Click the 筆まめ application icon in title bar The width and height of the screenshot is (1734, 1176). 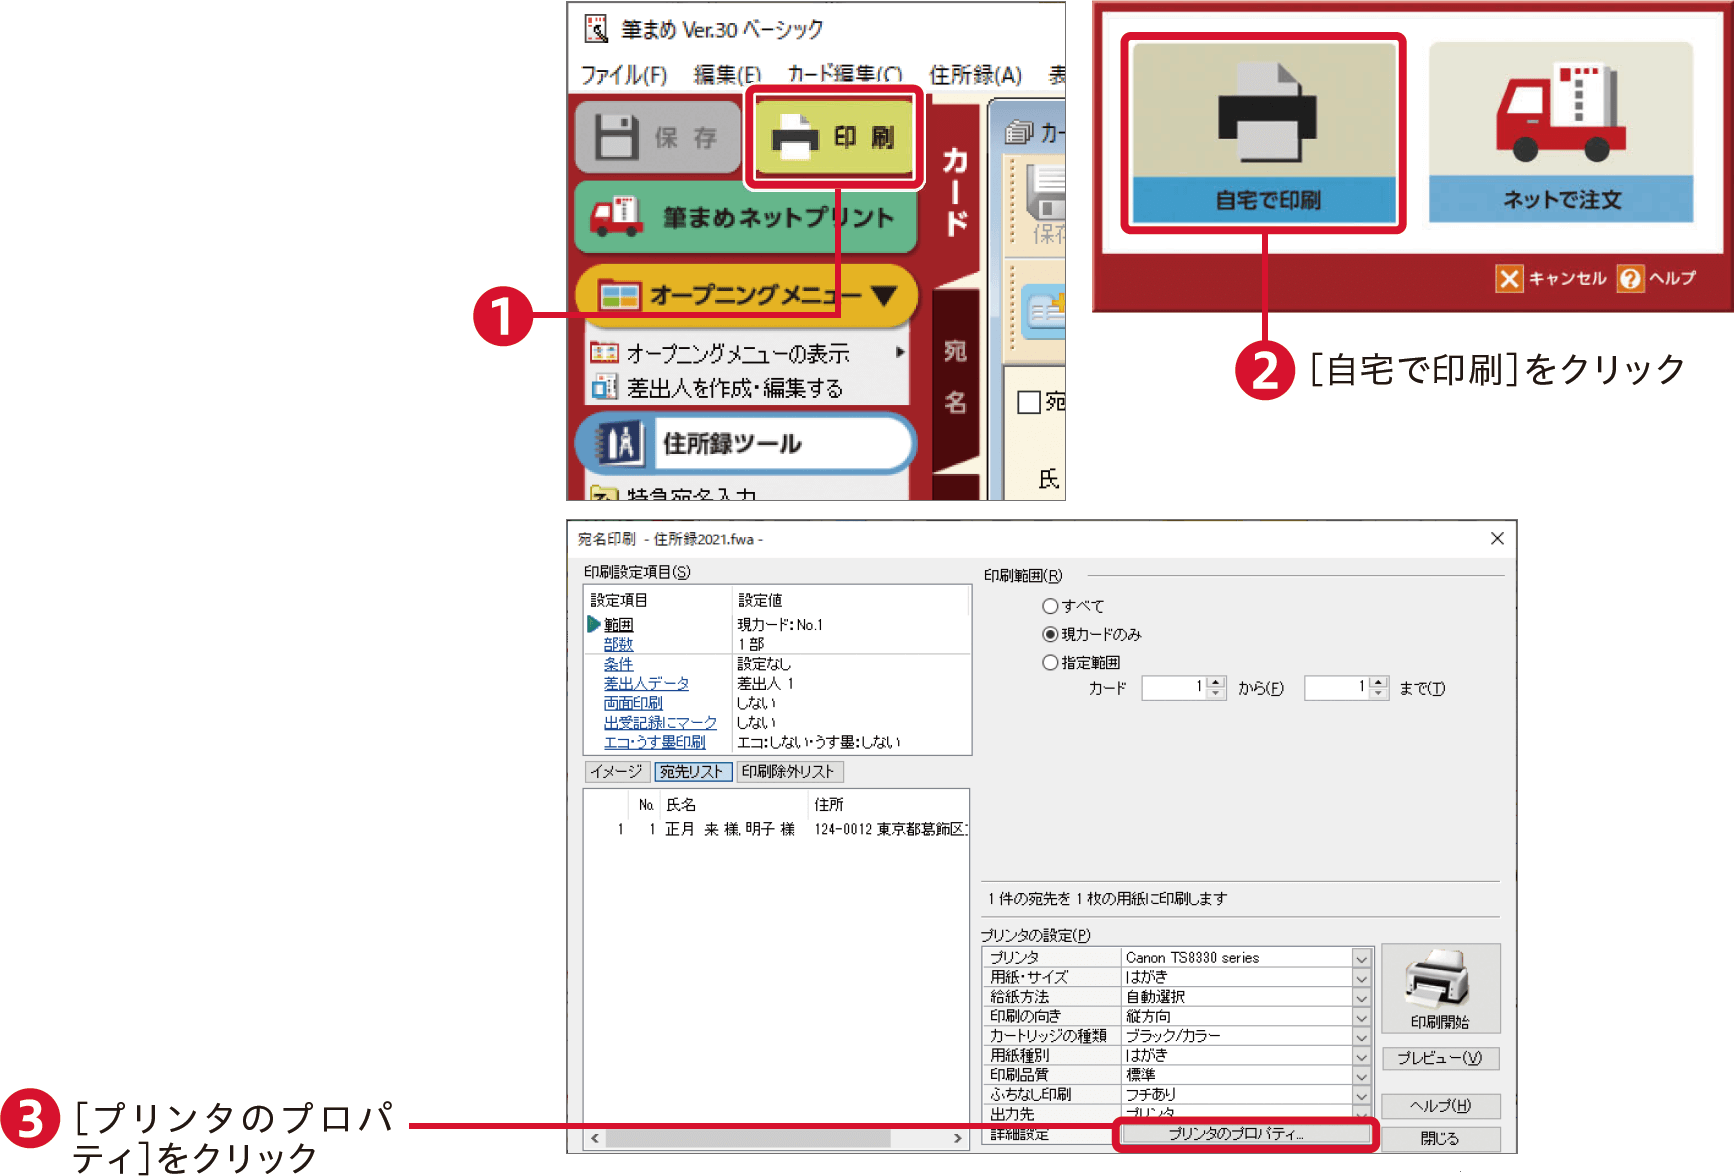coord(596,29)
